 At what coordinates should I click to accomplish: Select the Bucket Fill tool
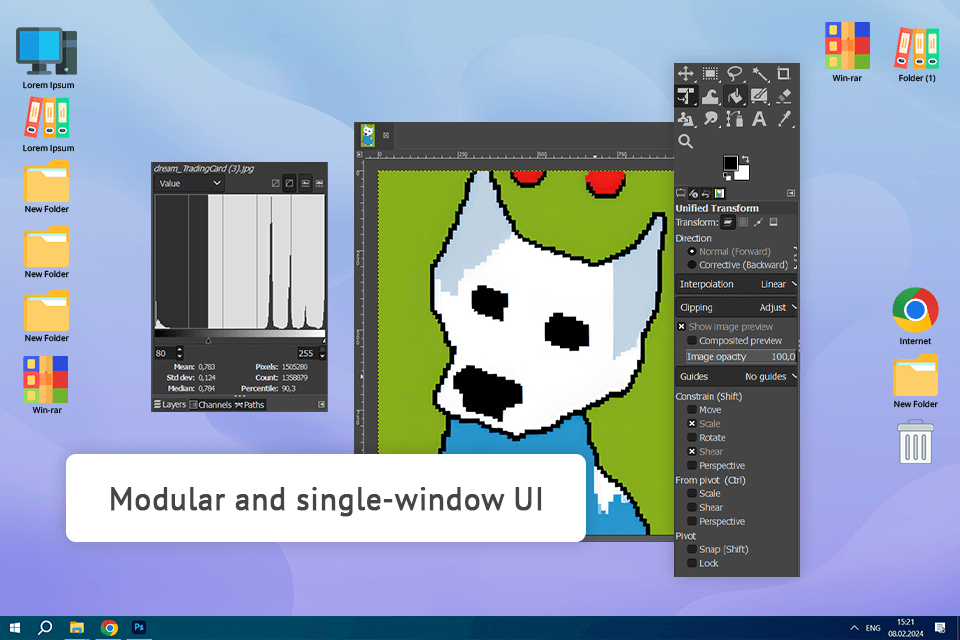point(735,96)
